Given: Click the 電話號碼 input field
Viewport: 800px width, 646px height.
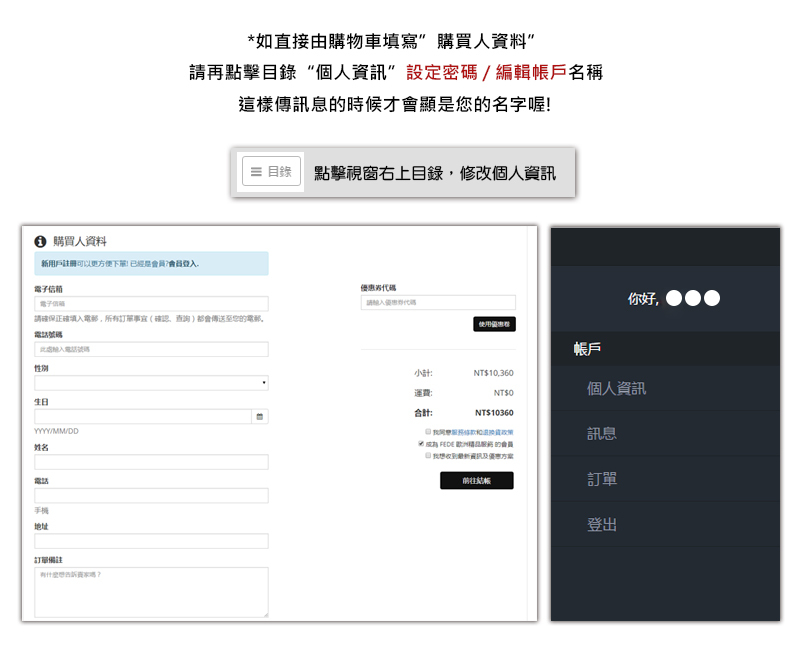Looking at the screenshot, I should pyautogui.click(x=151, y=350).
